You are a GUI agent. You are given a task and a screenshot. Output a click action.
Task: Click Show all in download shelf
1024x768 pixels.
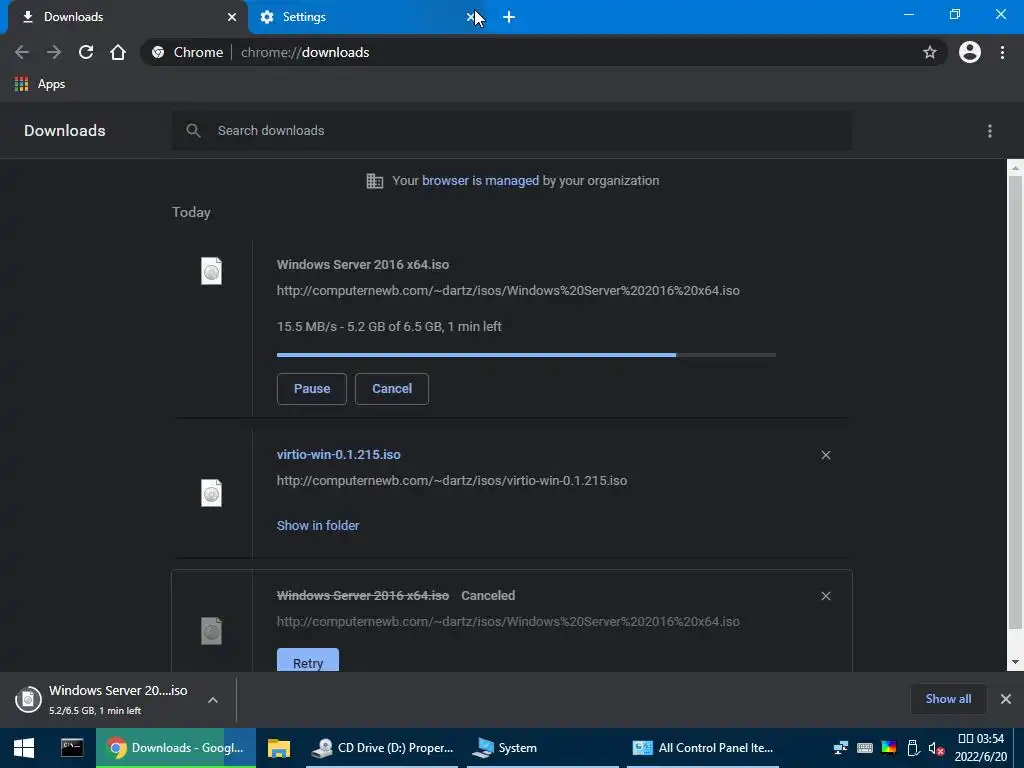[948, 699]
